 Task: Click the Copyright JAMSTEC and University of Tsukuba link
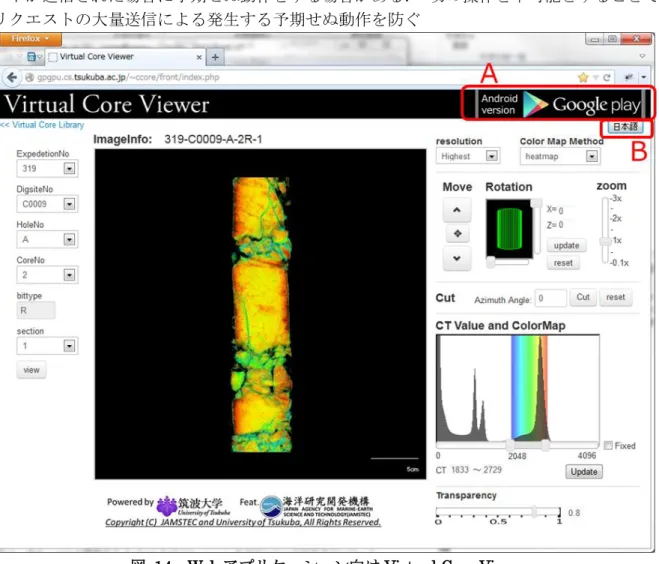coord(243,522)
